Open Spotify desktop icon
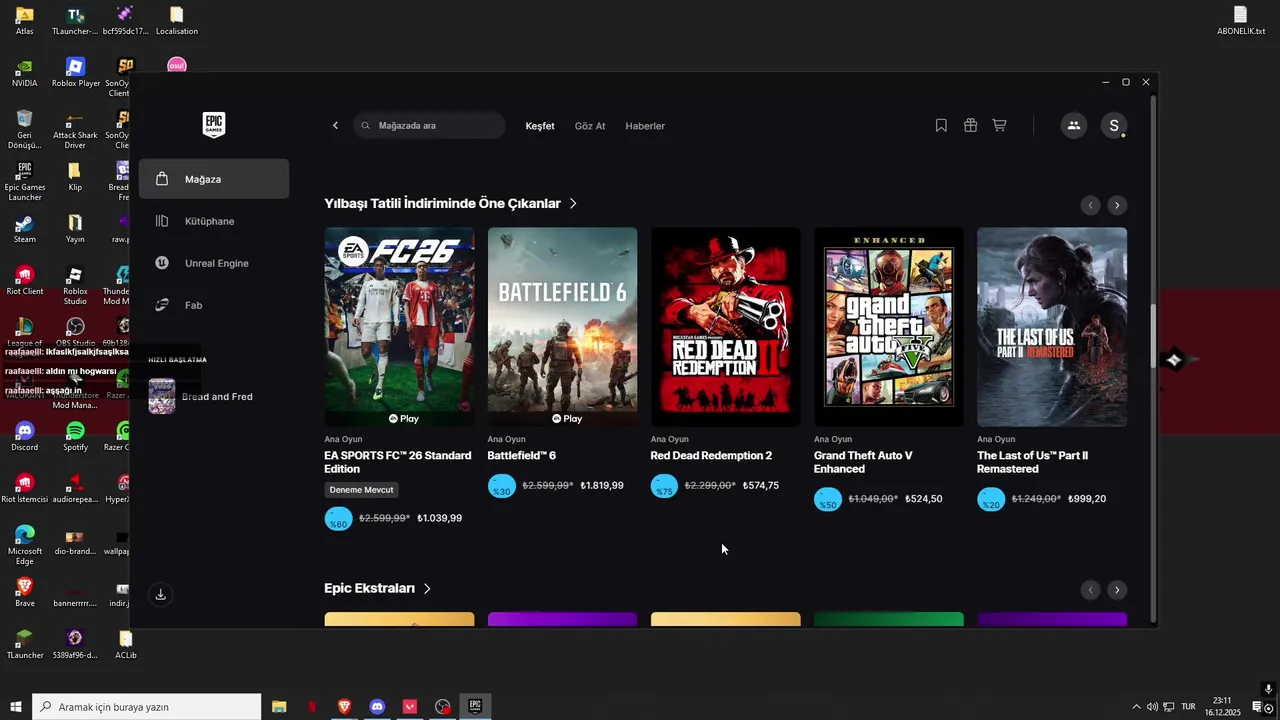Image resolution: width=1280 pixels, height=720 pixels. 75,436
